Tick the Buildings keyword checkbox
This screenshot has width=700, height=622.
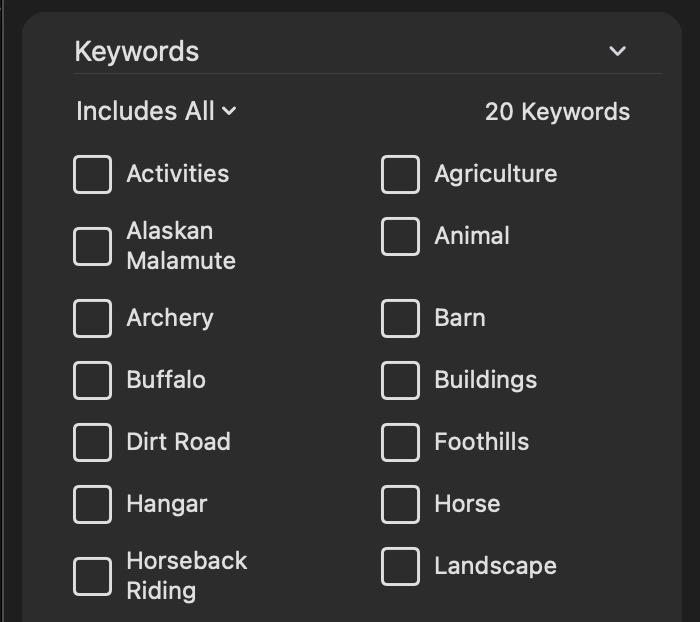(400, 380)
